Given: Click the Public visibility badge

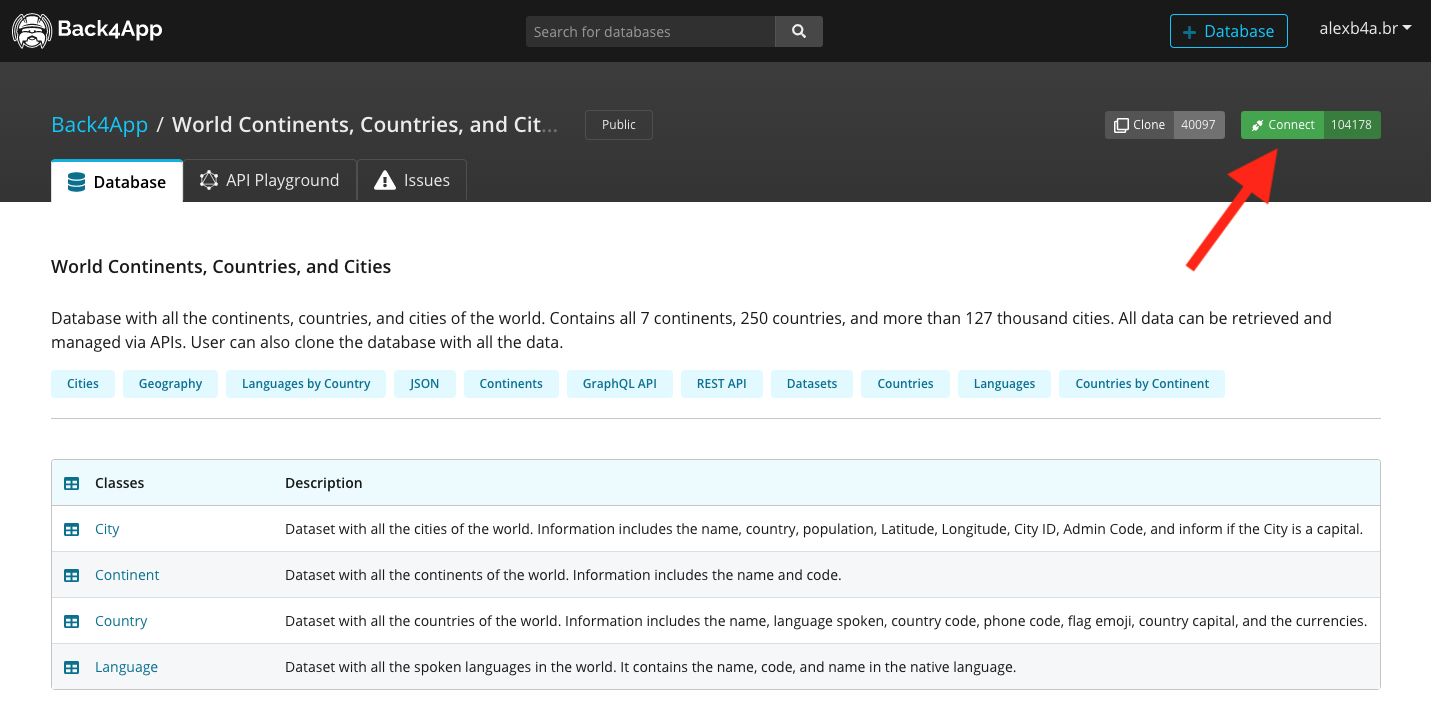Looking at the screenshot, I should tap(619, 125).
